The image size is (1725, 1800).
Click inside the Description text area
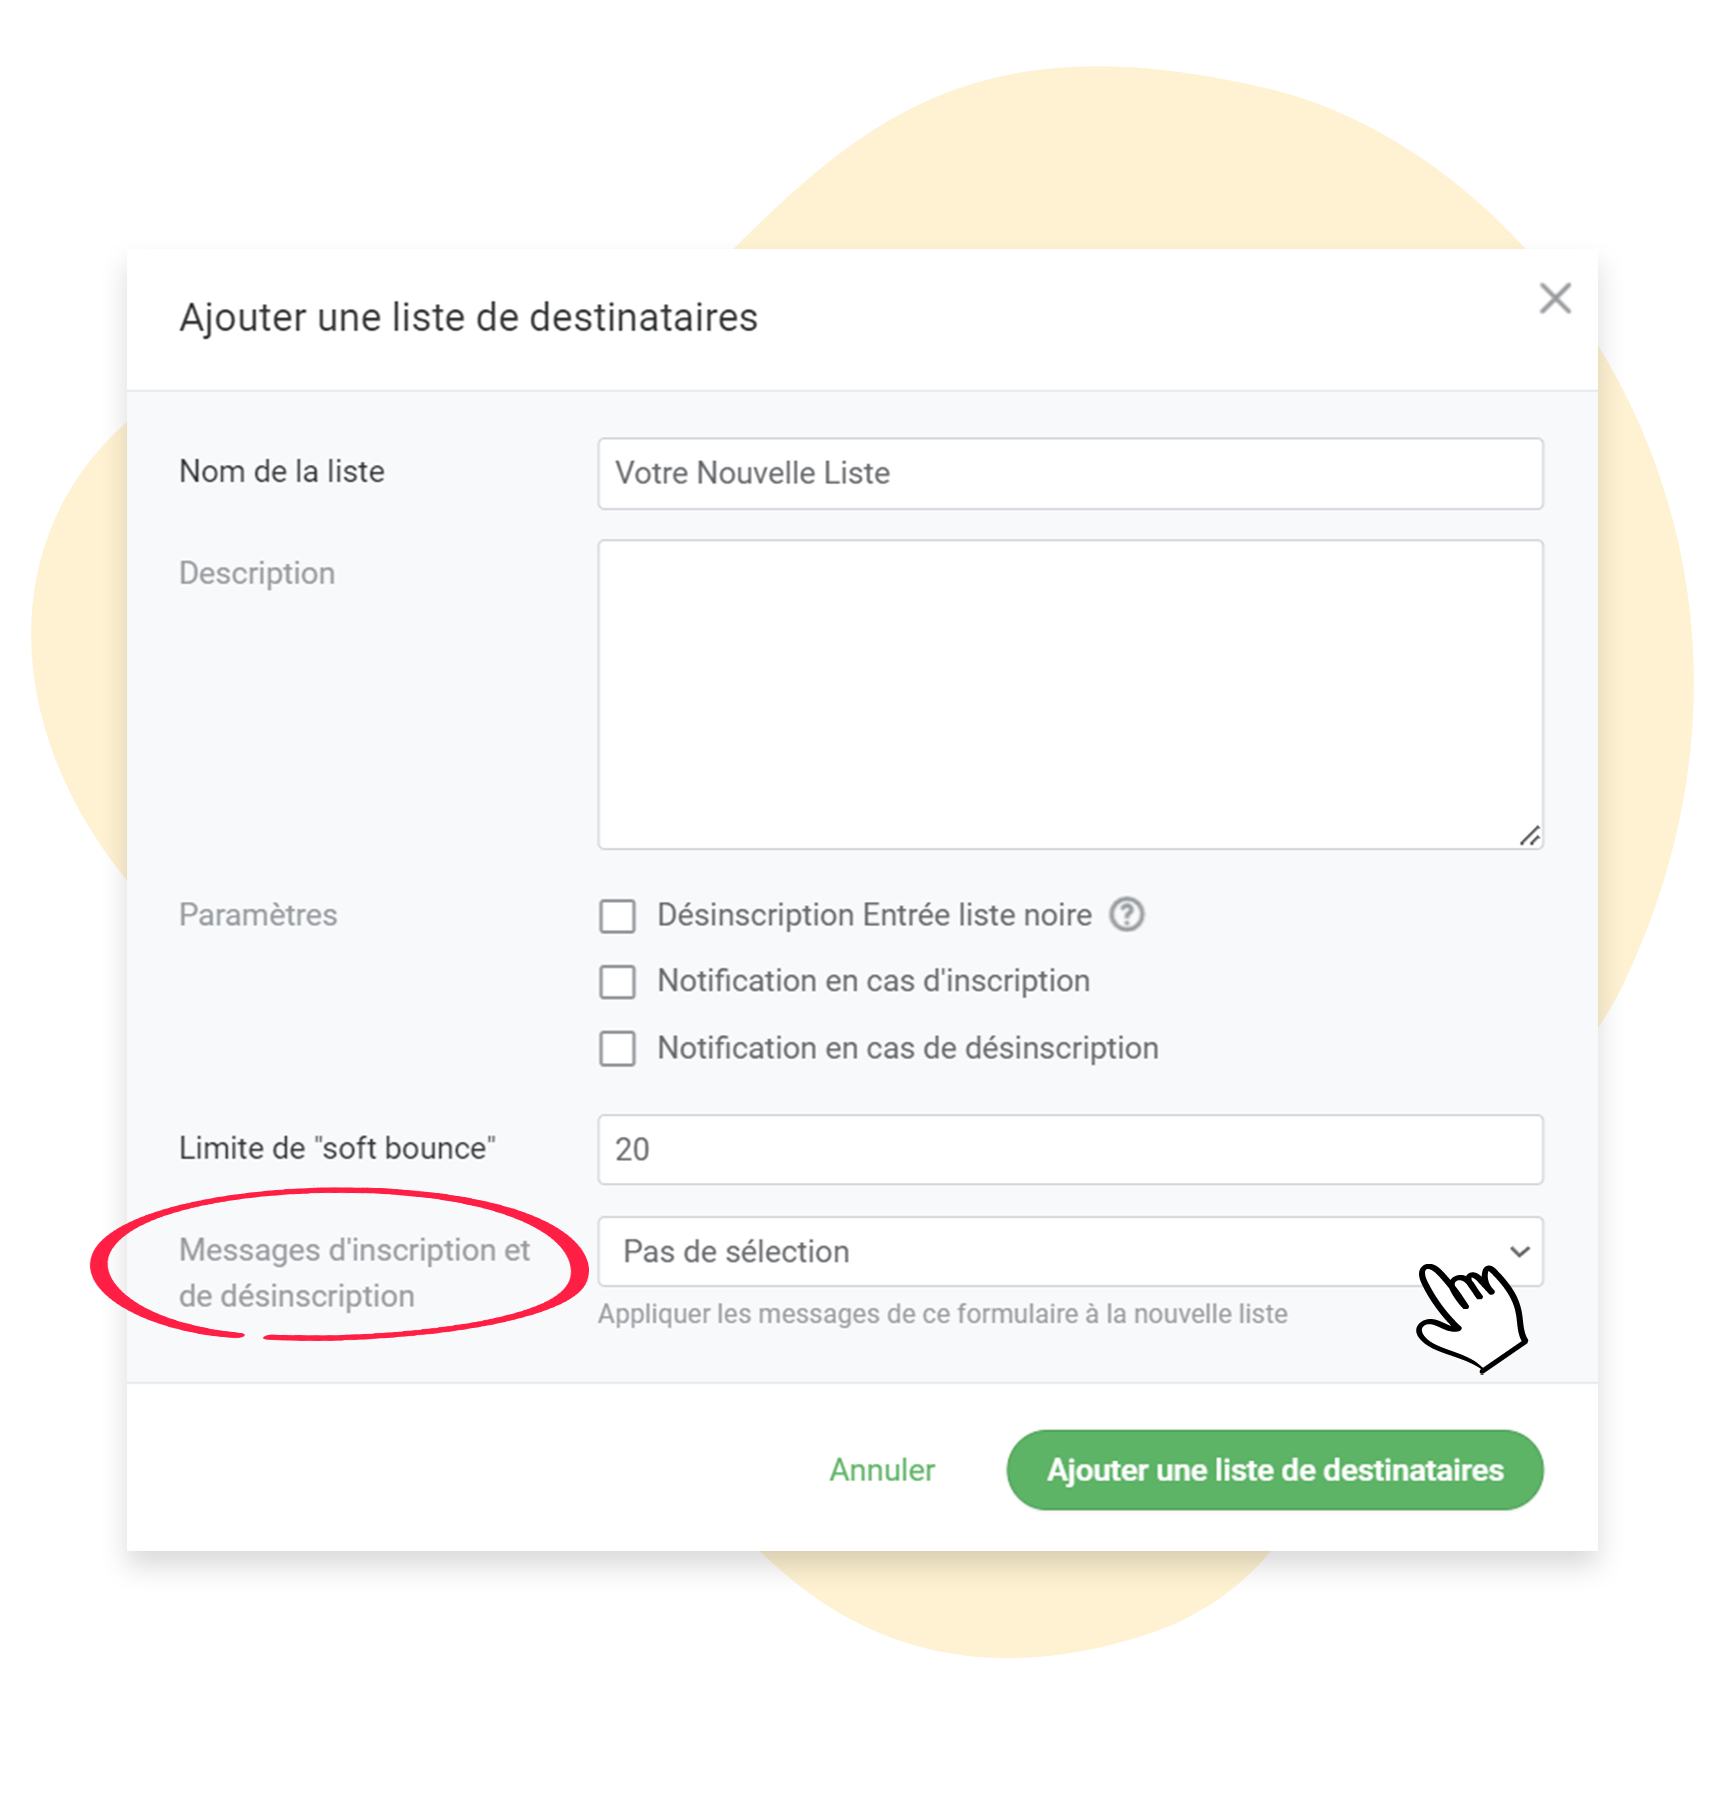coord(1070,694)
